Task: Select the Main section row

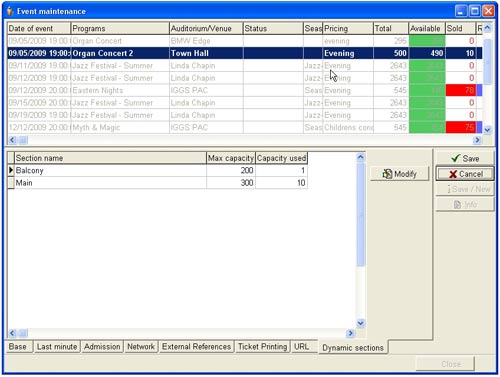Action: click(x=157, y=183)
